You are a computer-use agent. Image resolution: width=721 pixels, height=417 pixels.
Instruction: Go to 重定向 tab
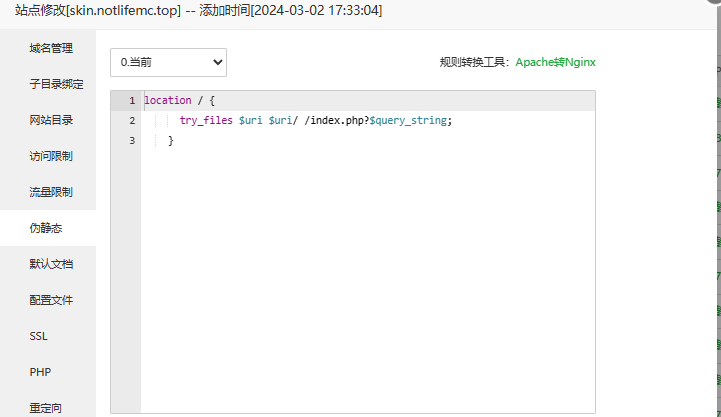tap(48, 408)
